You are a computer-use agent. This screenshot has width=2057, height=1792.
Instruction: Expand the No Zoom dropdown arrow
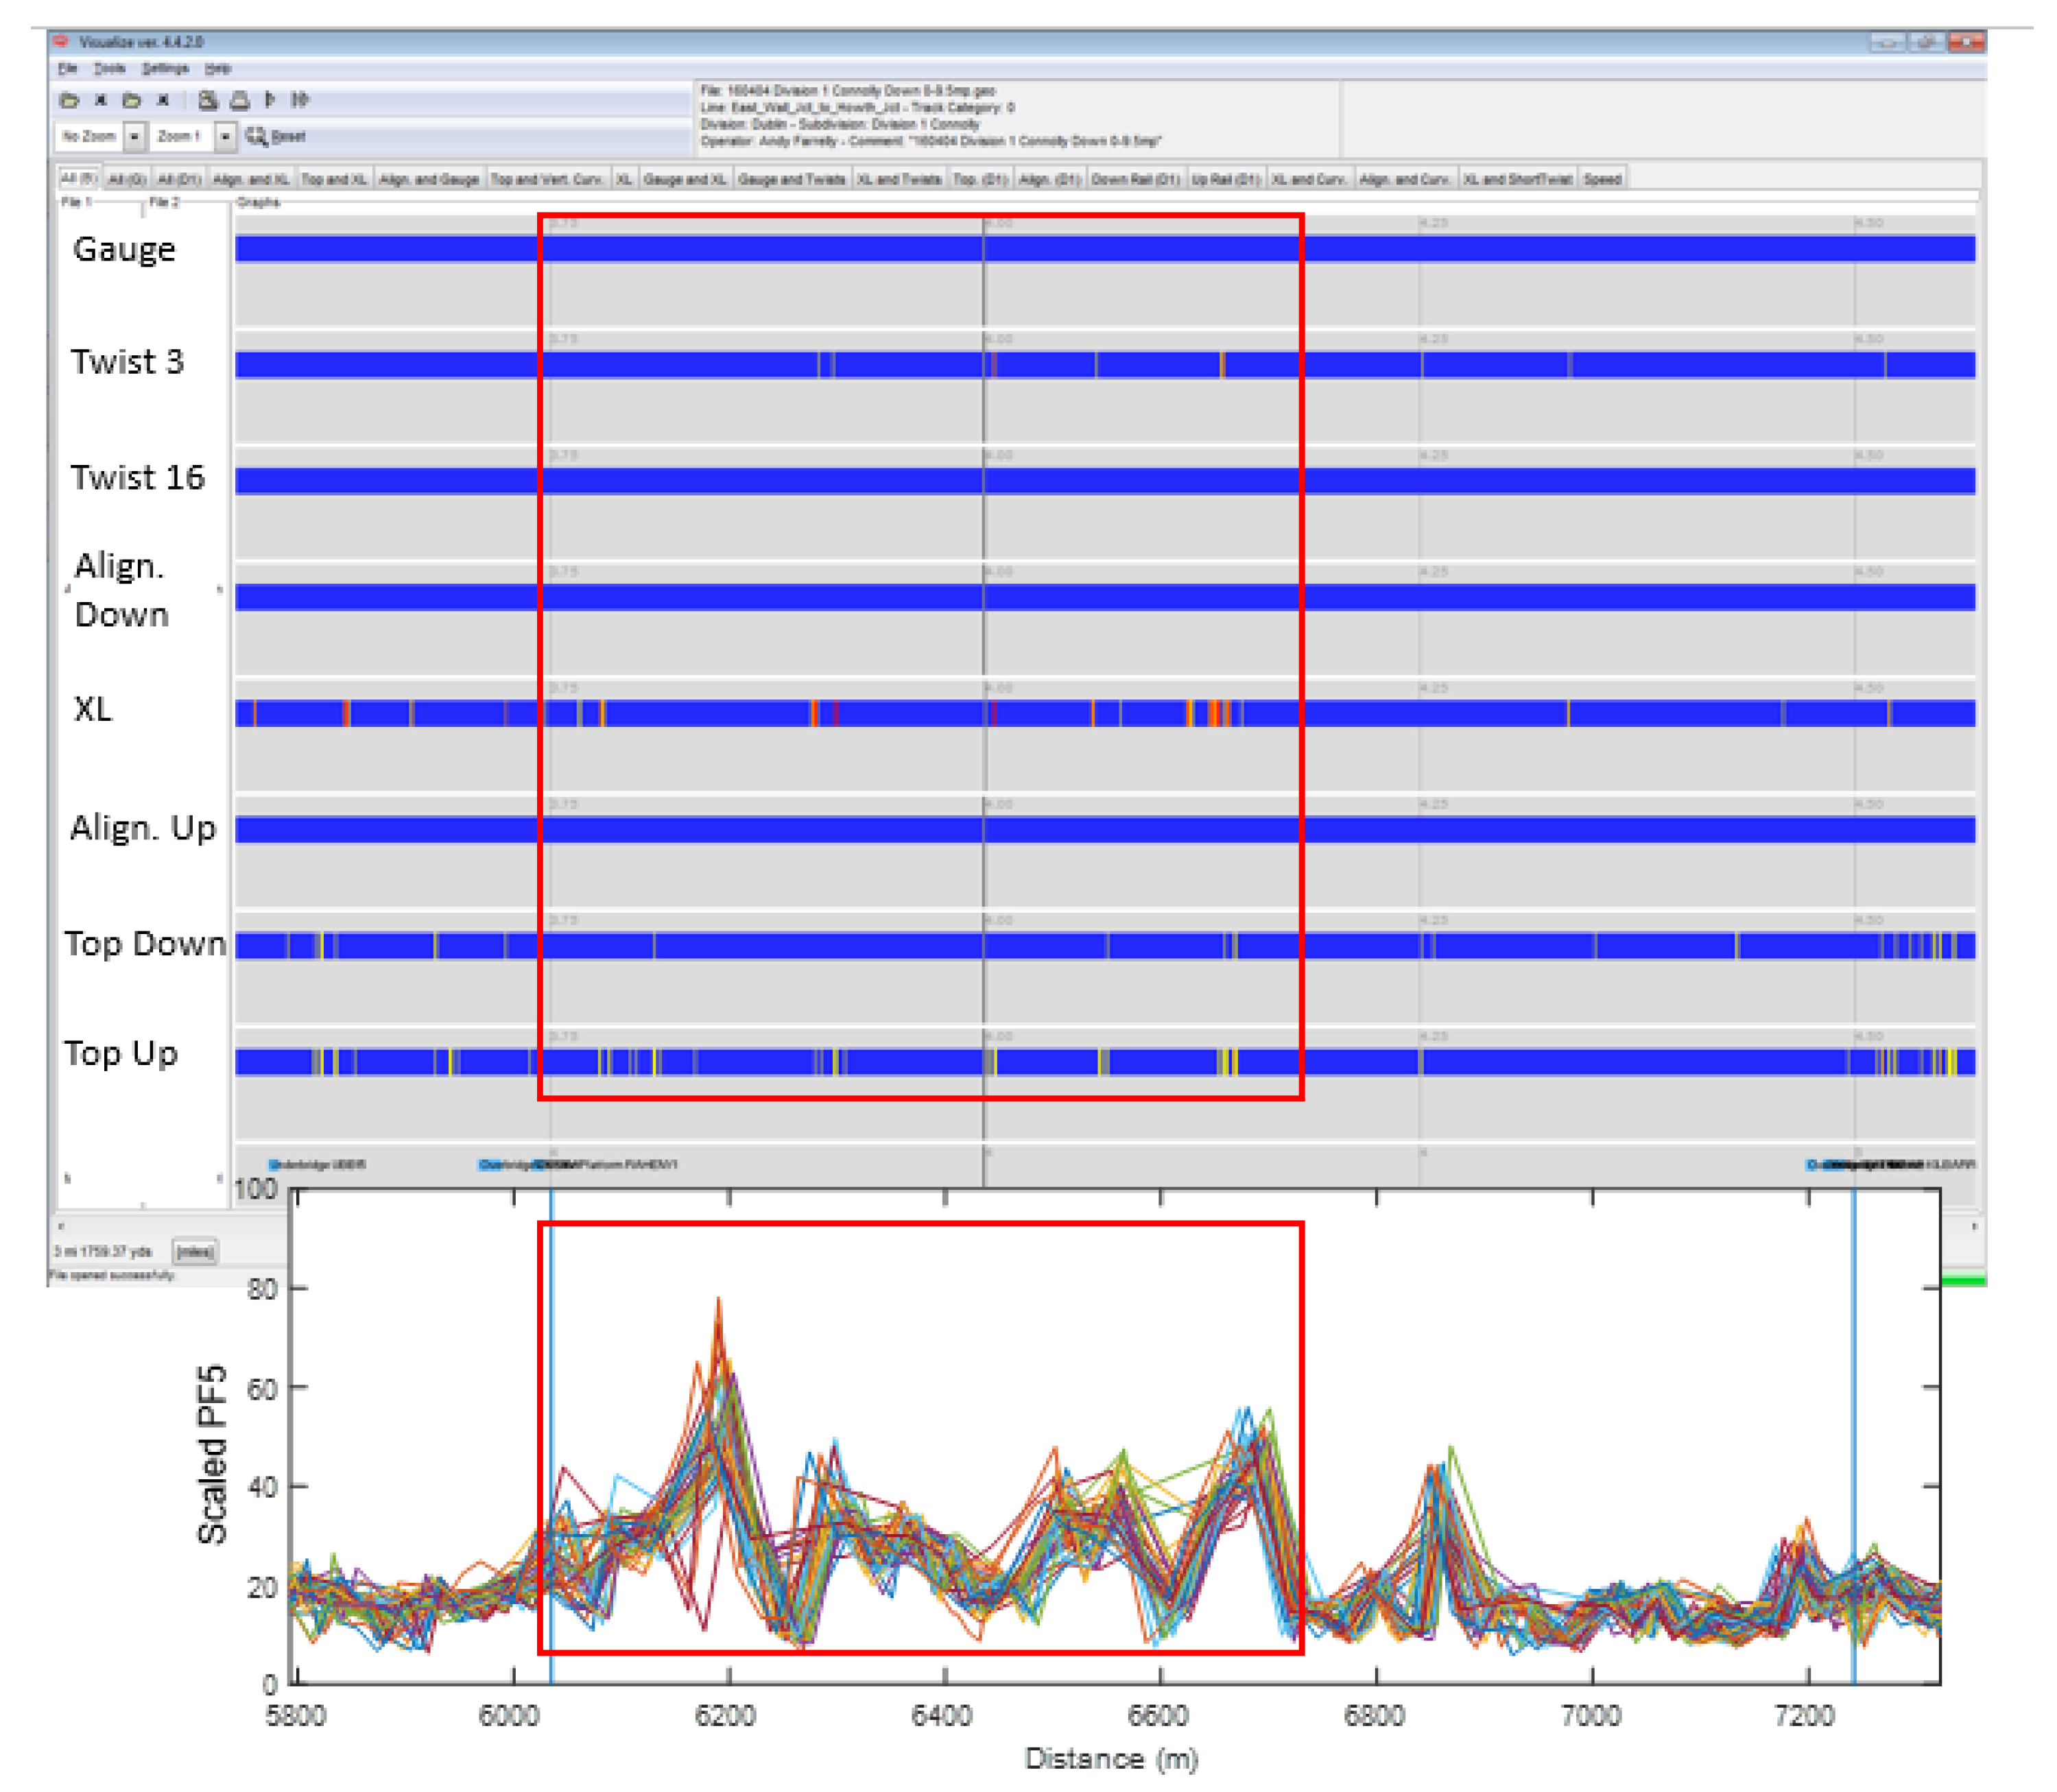(134, 136)
